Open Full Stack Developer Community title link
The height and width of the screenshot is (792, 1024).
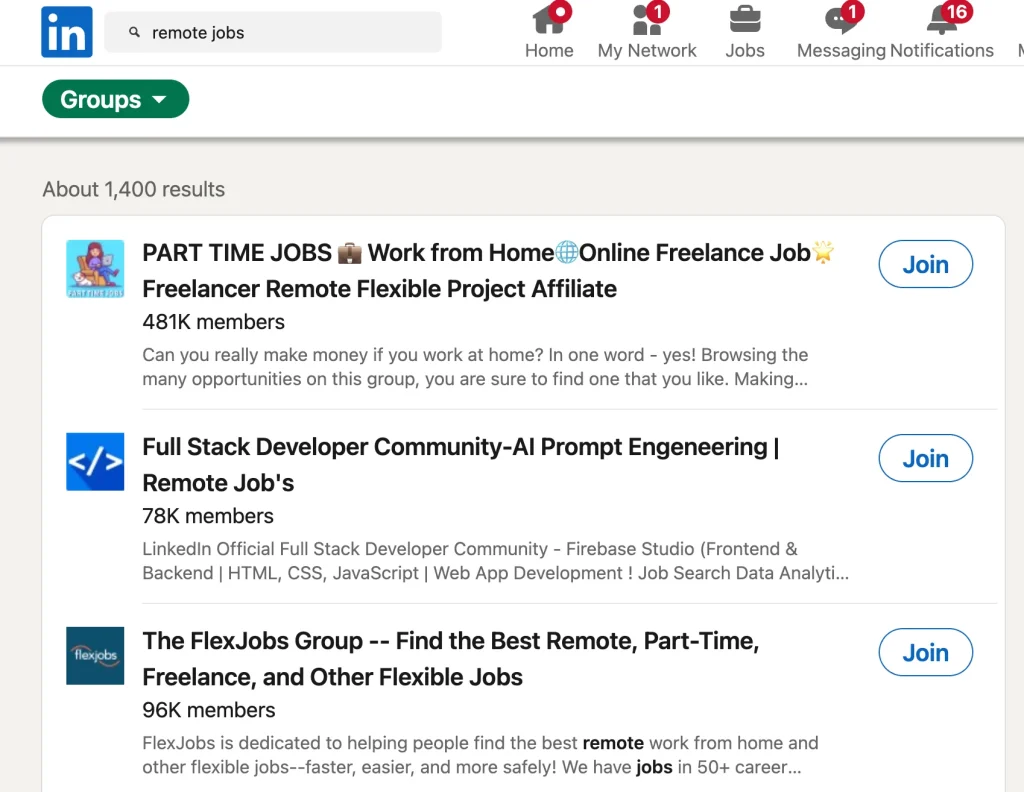point(460,464)
